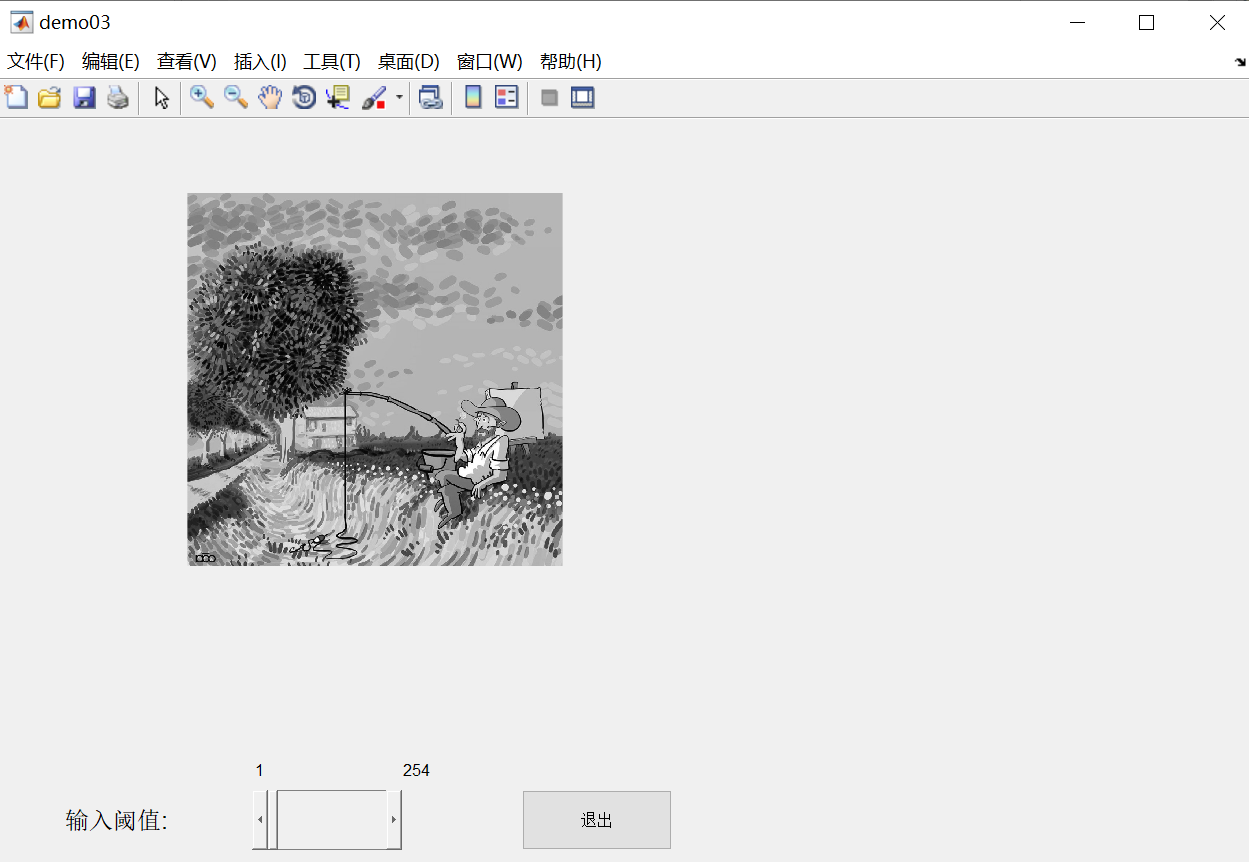The image size is (1249, 862).
Task: Click the Show Plot Tools icon
Action: 583,97
